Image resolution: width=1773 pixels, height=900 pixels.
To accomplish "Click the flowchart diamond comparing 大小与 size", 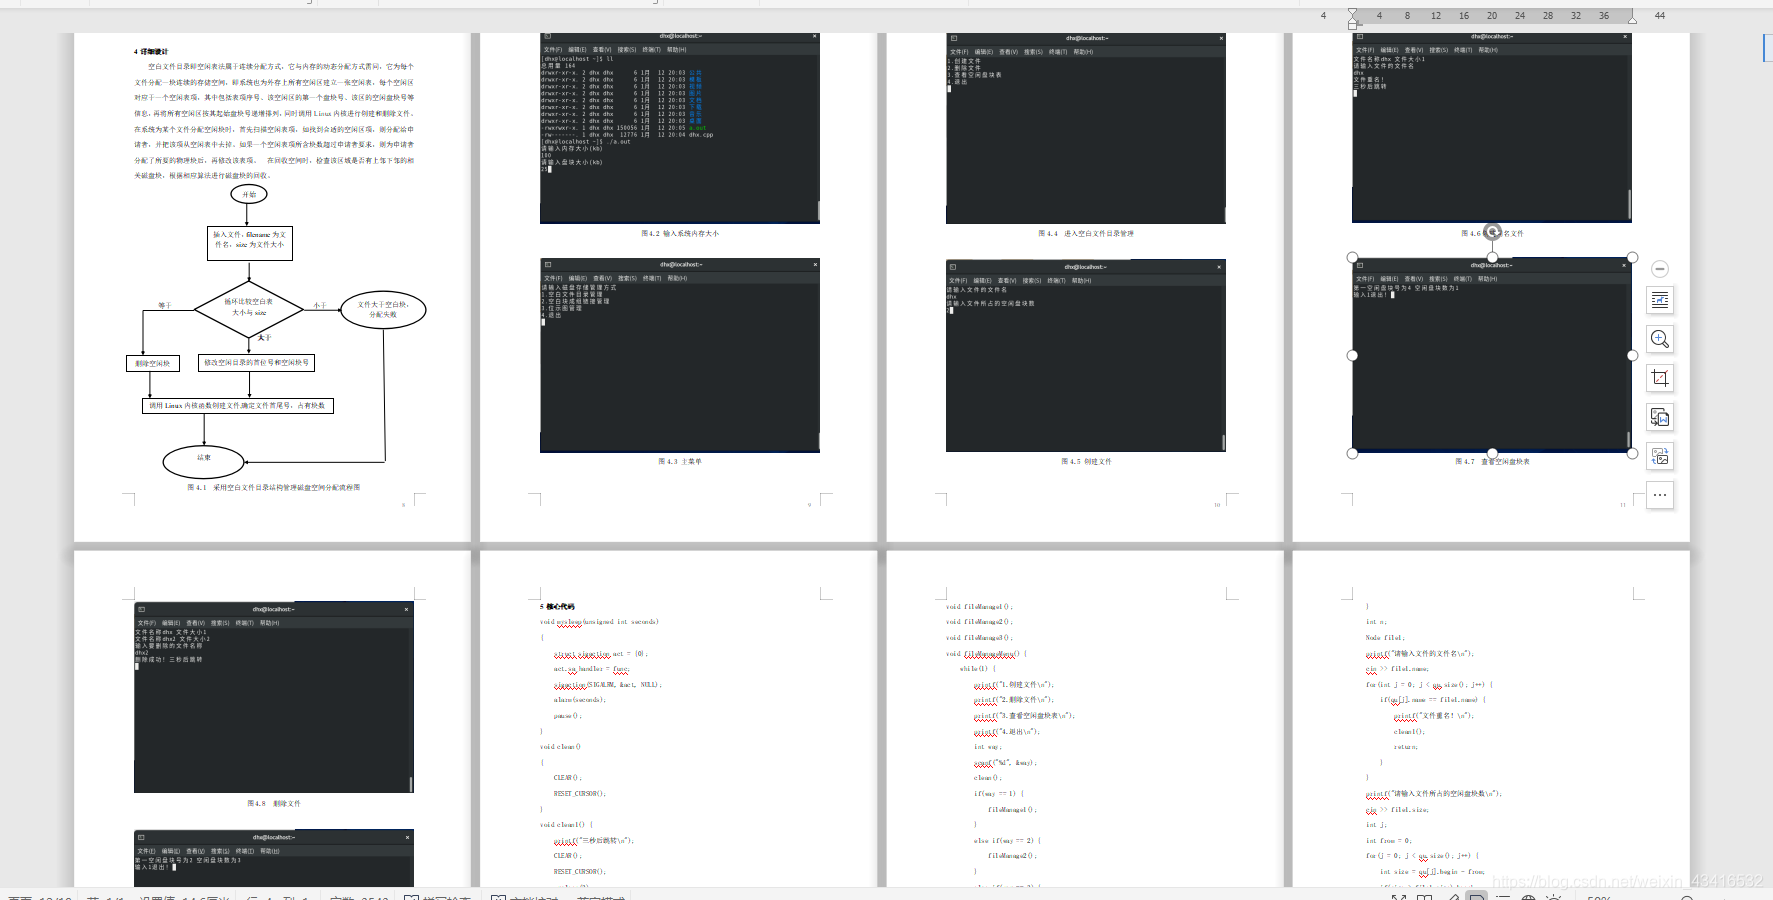I will (x=249, y=308).
